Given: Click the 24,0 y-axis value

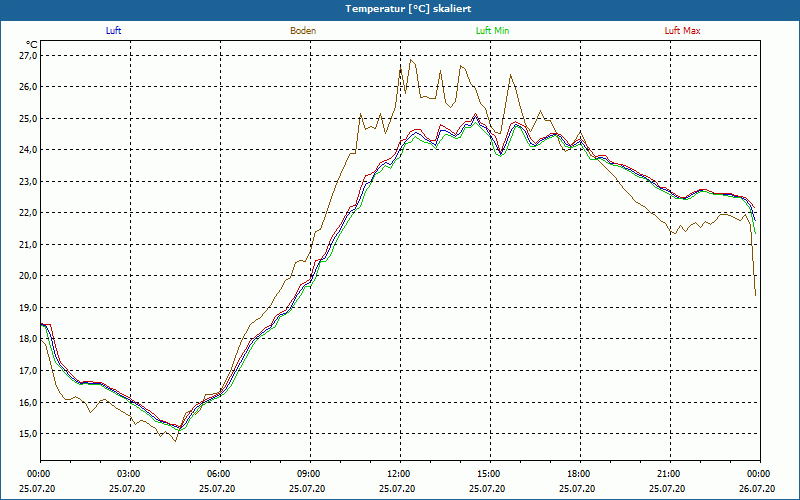Looking at the screenshot, I should coord(28,149).
